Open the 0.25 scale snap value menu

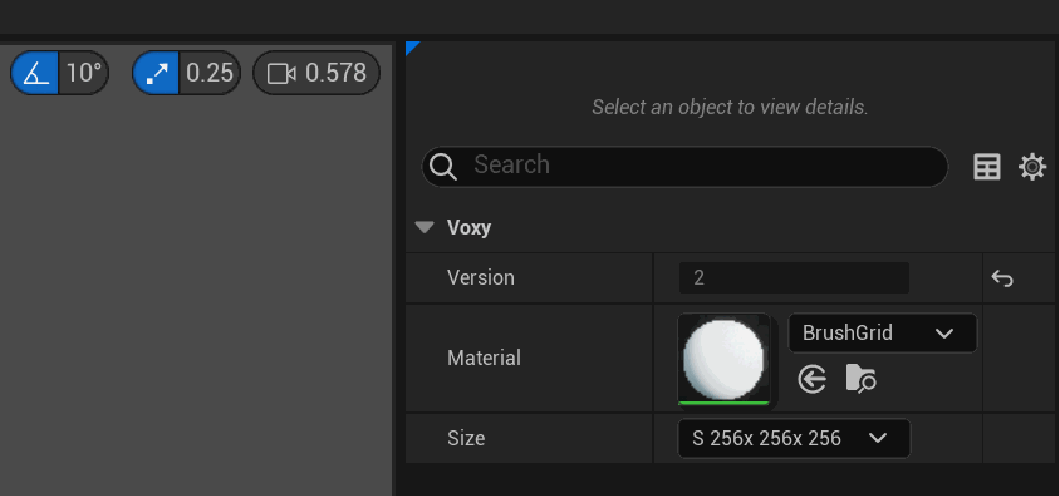click(209, 73)
